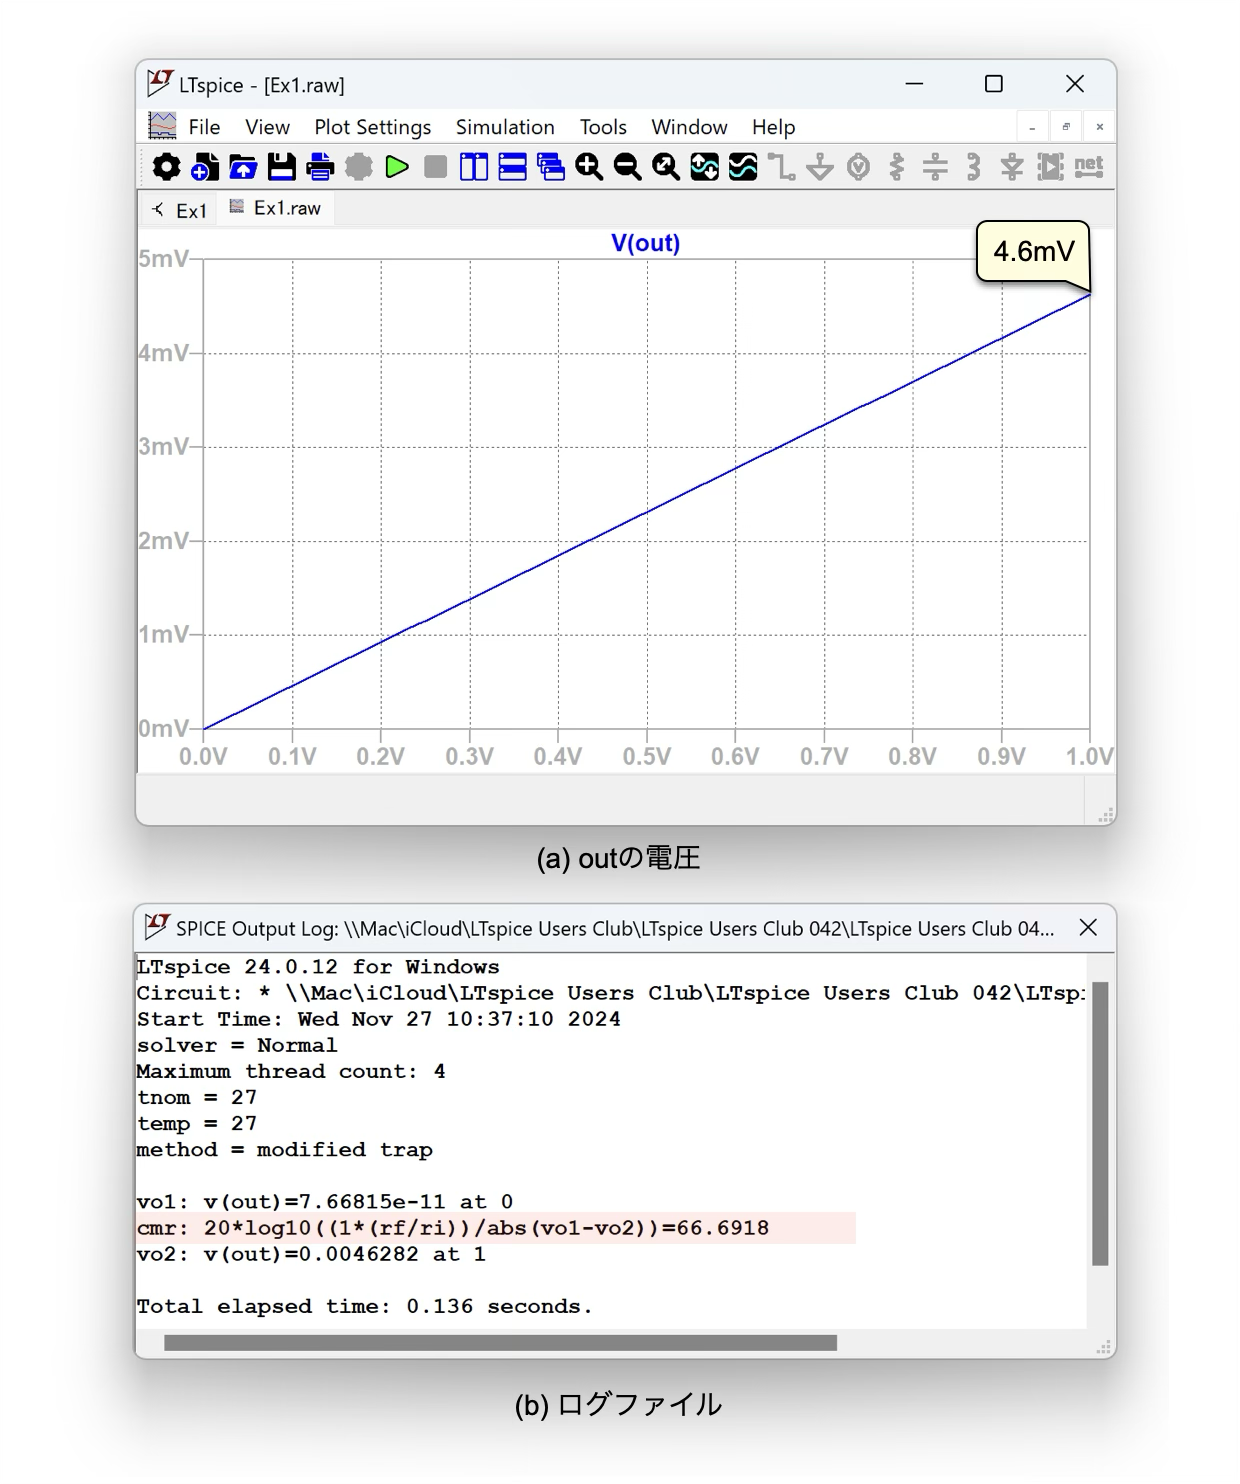Screen dimensions: 1240x1484
Task: Click the V(out) trace label
Action: [645, 243]
